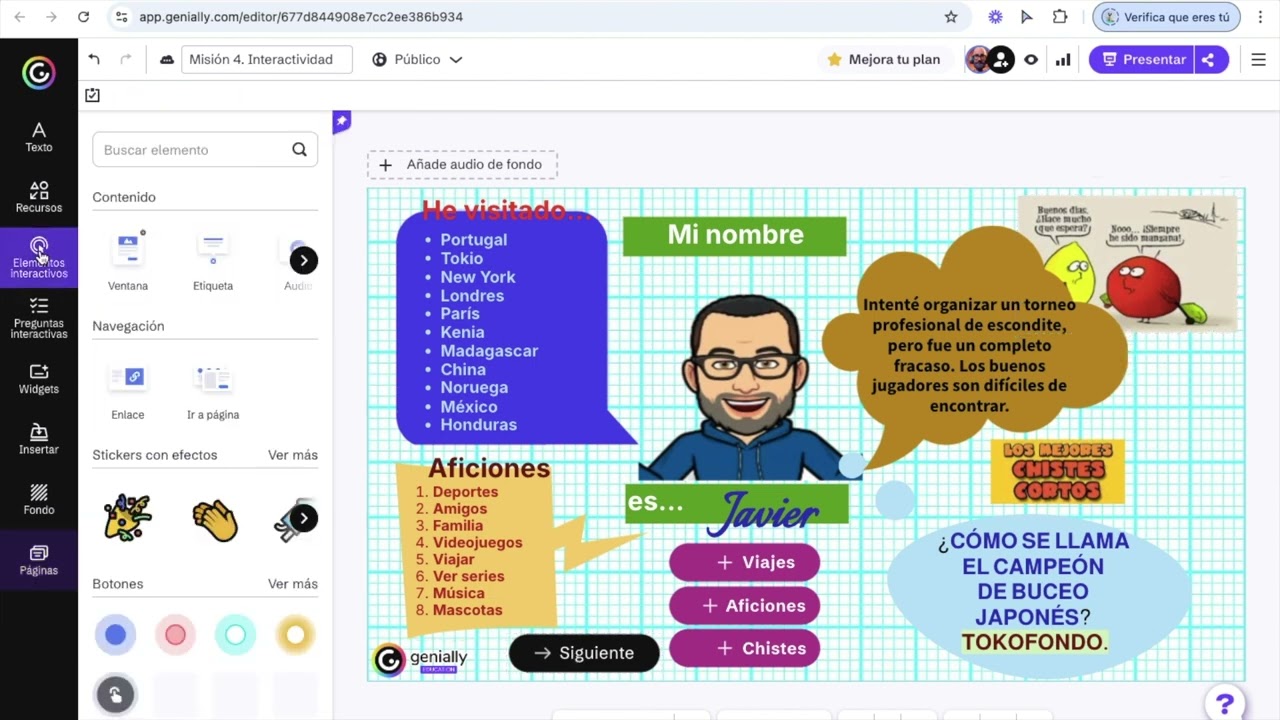Click the touch hand button element
Image resolution: width=1280 pixels, height=720 pixels.
pos(115,695)
